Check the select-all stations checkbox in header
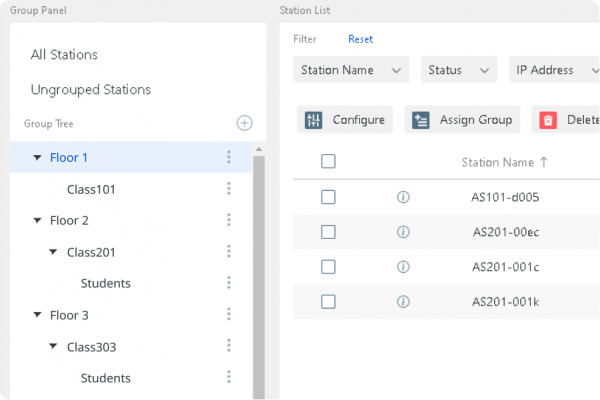 click(x=328, y=162)
